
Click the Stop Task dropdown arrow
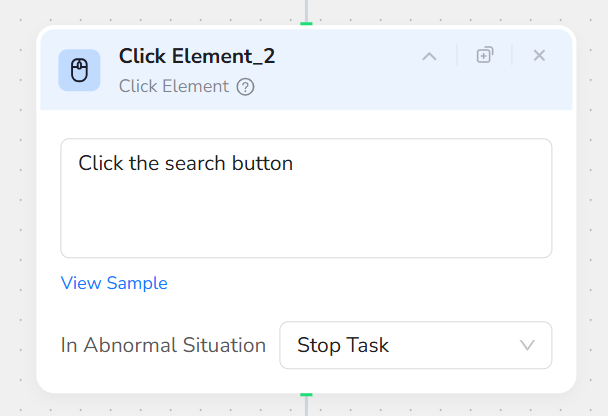(528, 346)
